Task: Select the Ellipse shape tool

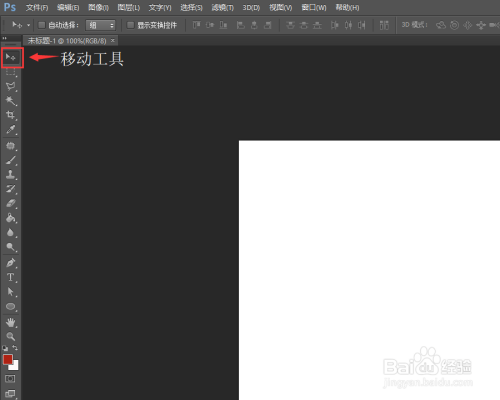Action: (x=11, y=306)
